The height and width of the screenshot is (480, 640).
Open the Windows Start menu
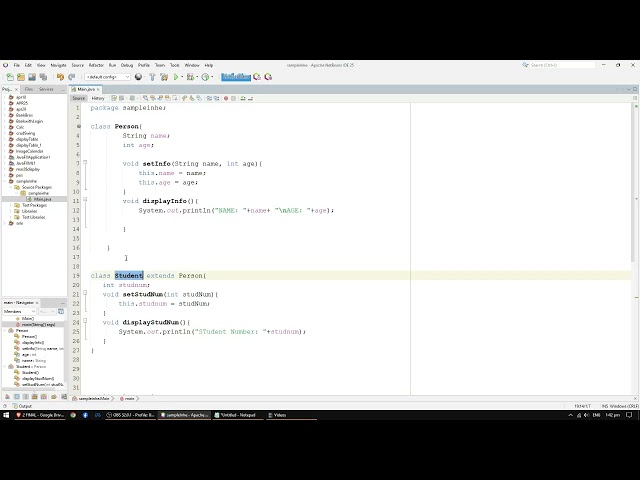[x=6, y=415]
